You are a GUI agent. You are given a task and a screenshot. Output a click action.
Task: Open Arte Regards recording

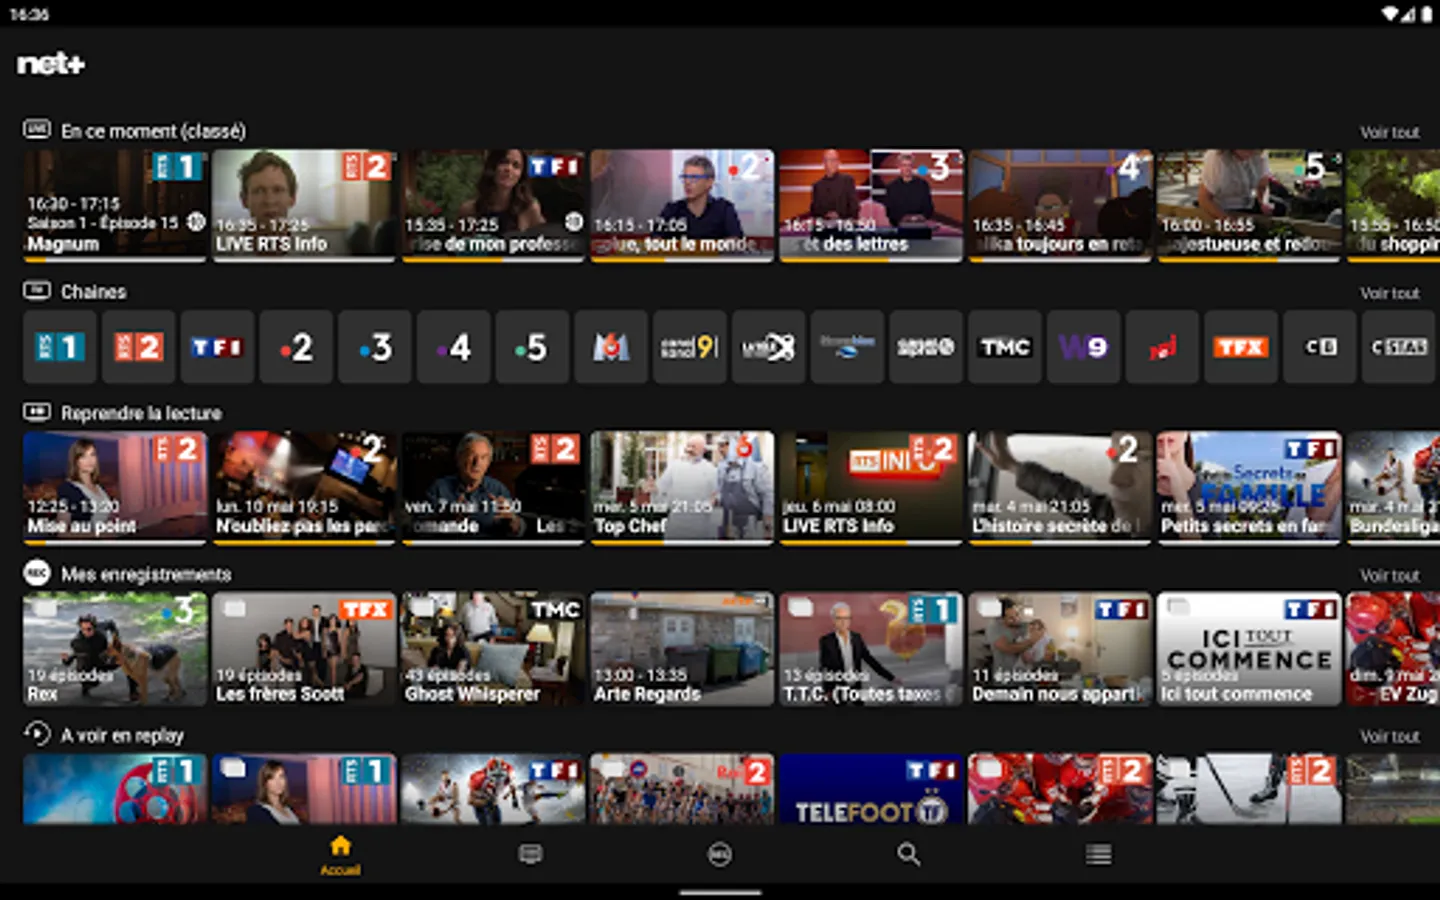[x=682, y=649]
